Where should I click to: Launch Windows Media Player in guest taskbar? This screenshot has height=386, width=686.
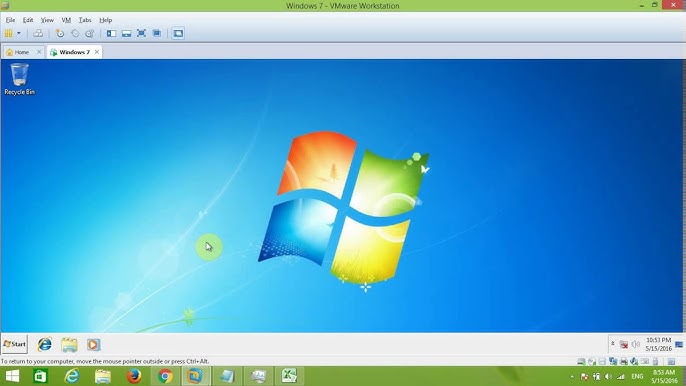point(93,344)
